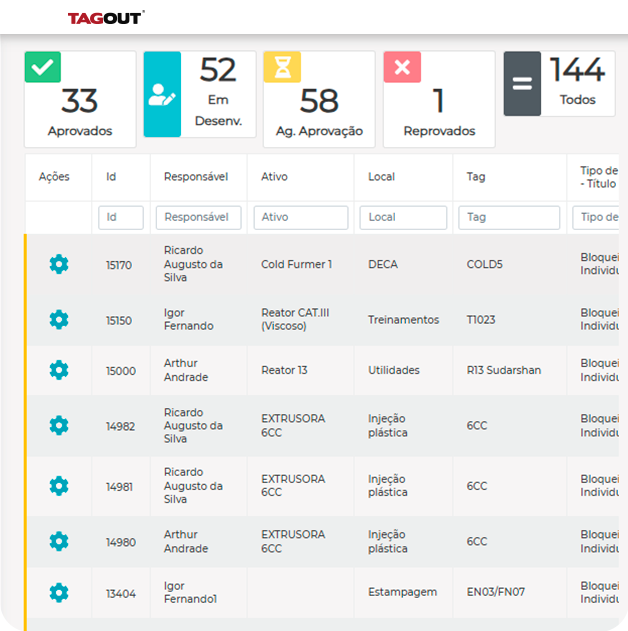Click the yellow hourglass Ag. Aprovação icon
This screenshot has width=628, height=631.
click(282, 67)
